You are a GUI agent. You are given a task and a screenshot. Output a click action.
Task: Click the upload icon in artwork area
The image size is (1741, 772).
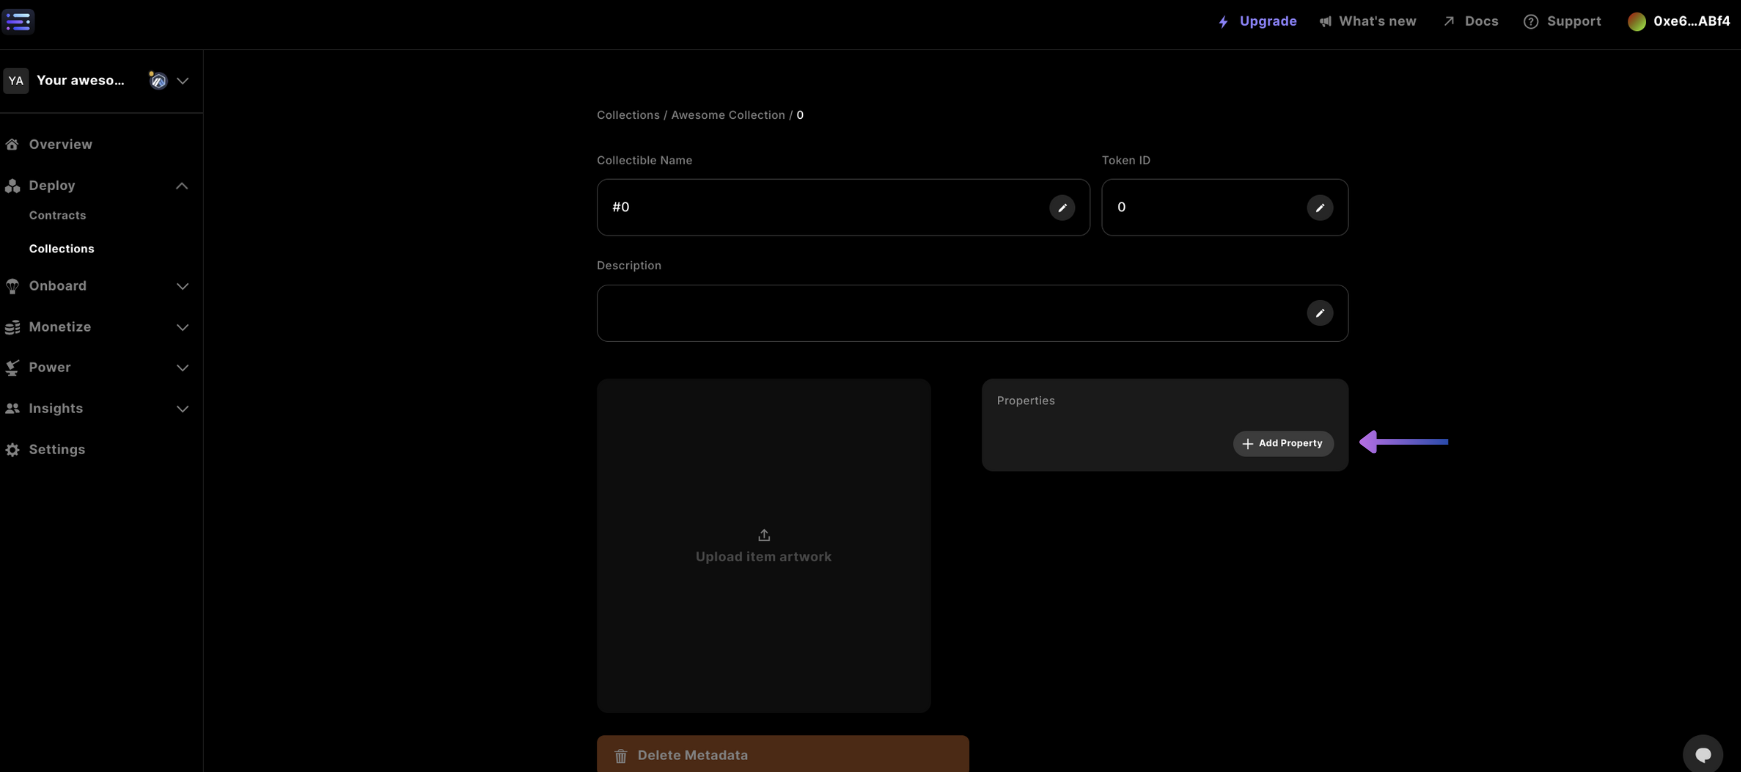pos(764,535)
